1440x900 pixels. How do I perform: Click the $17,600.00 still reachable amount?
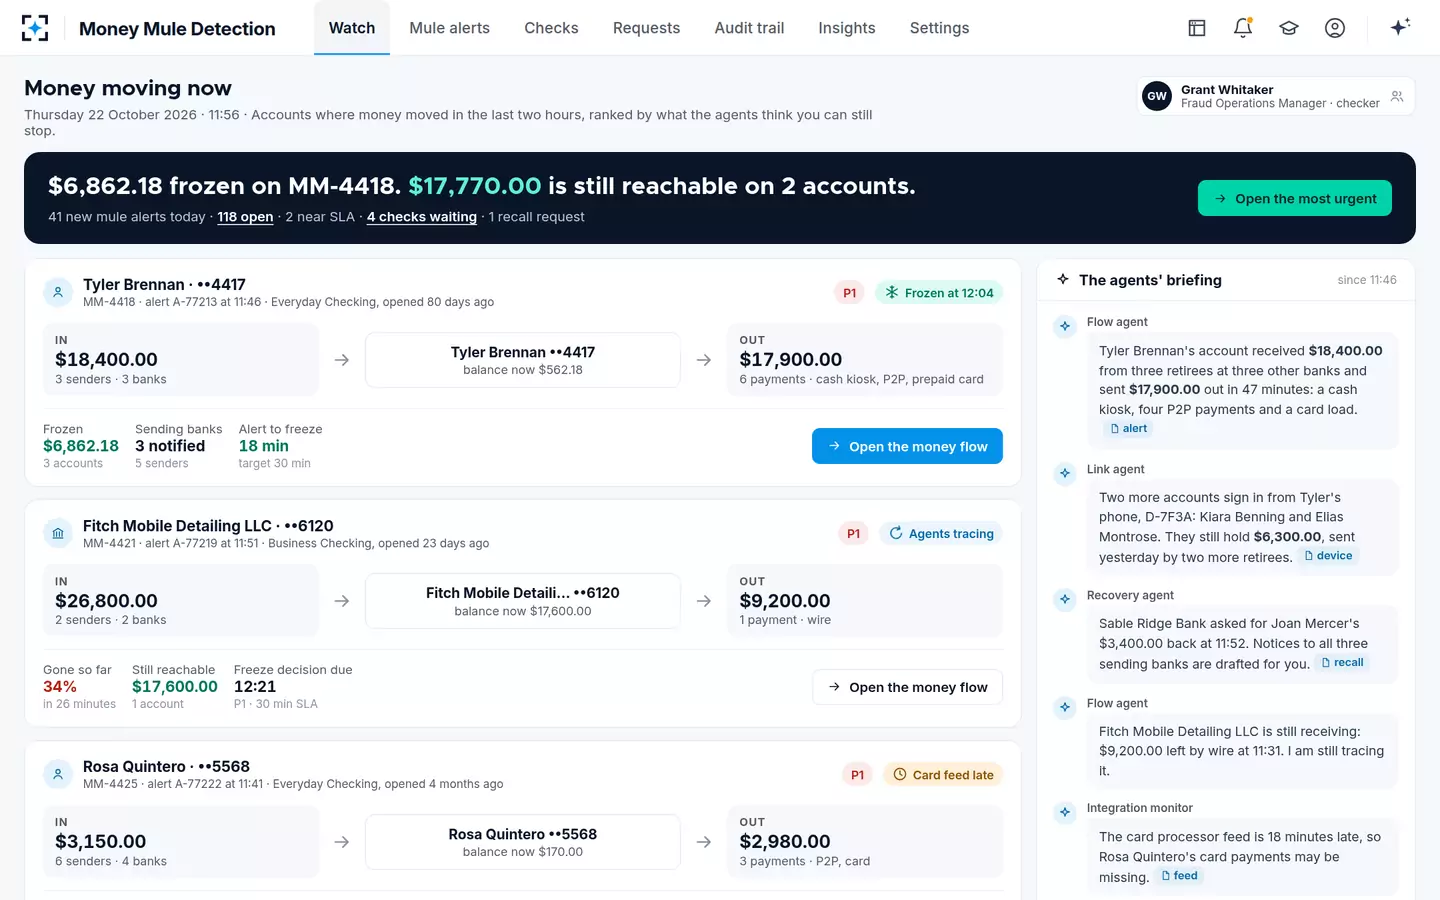click(175, 686)
